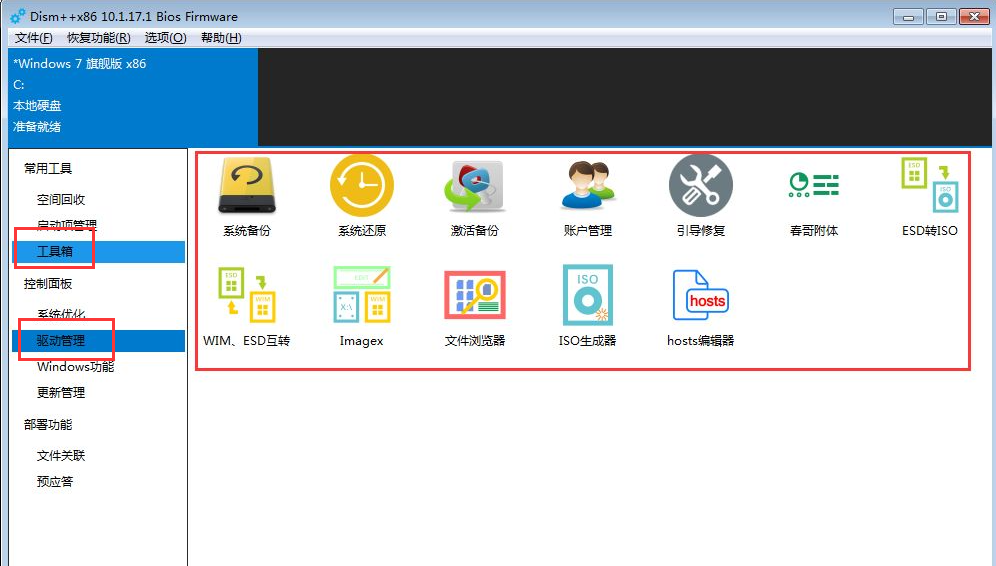996x566 pixels.
Task: Select the Windows 7 旗舰版 x86 image tile
Action: point(133,97)
